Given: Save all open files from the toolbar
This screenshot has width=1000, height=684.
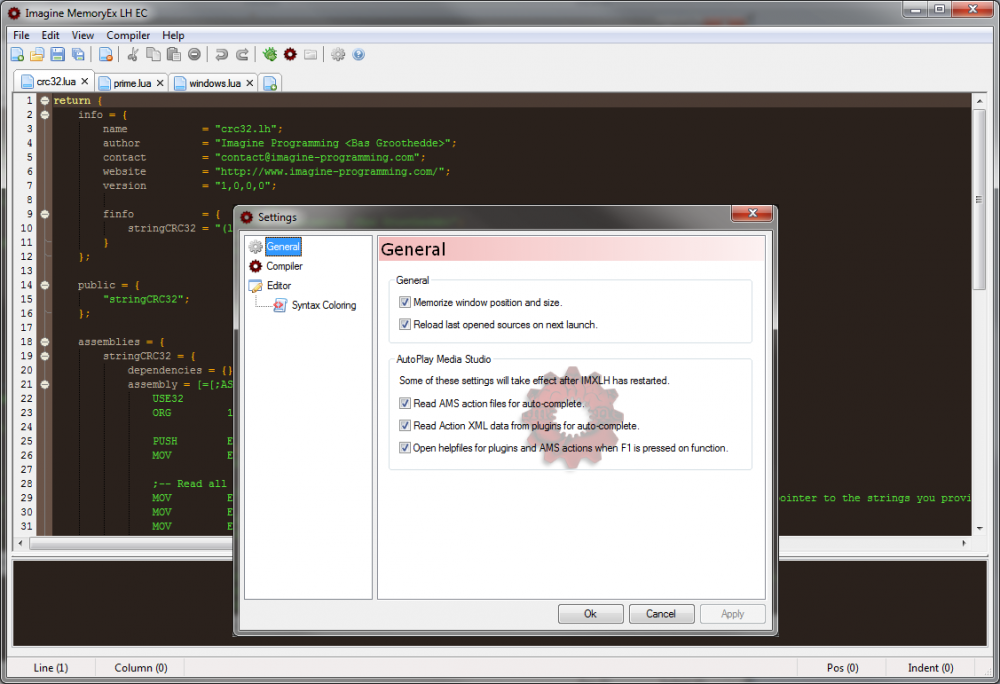Looking at the screenshot, I should [78, 55].
